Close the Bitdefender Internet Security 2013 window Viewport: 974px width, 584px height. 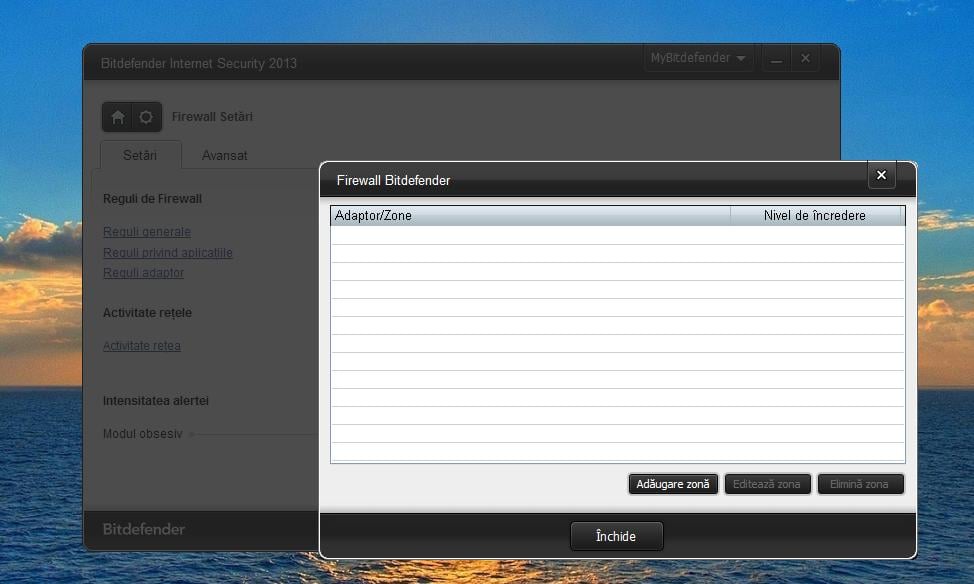(805, 58)
